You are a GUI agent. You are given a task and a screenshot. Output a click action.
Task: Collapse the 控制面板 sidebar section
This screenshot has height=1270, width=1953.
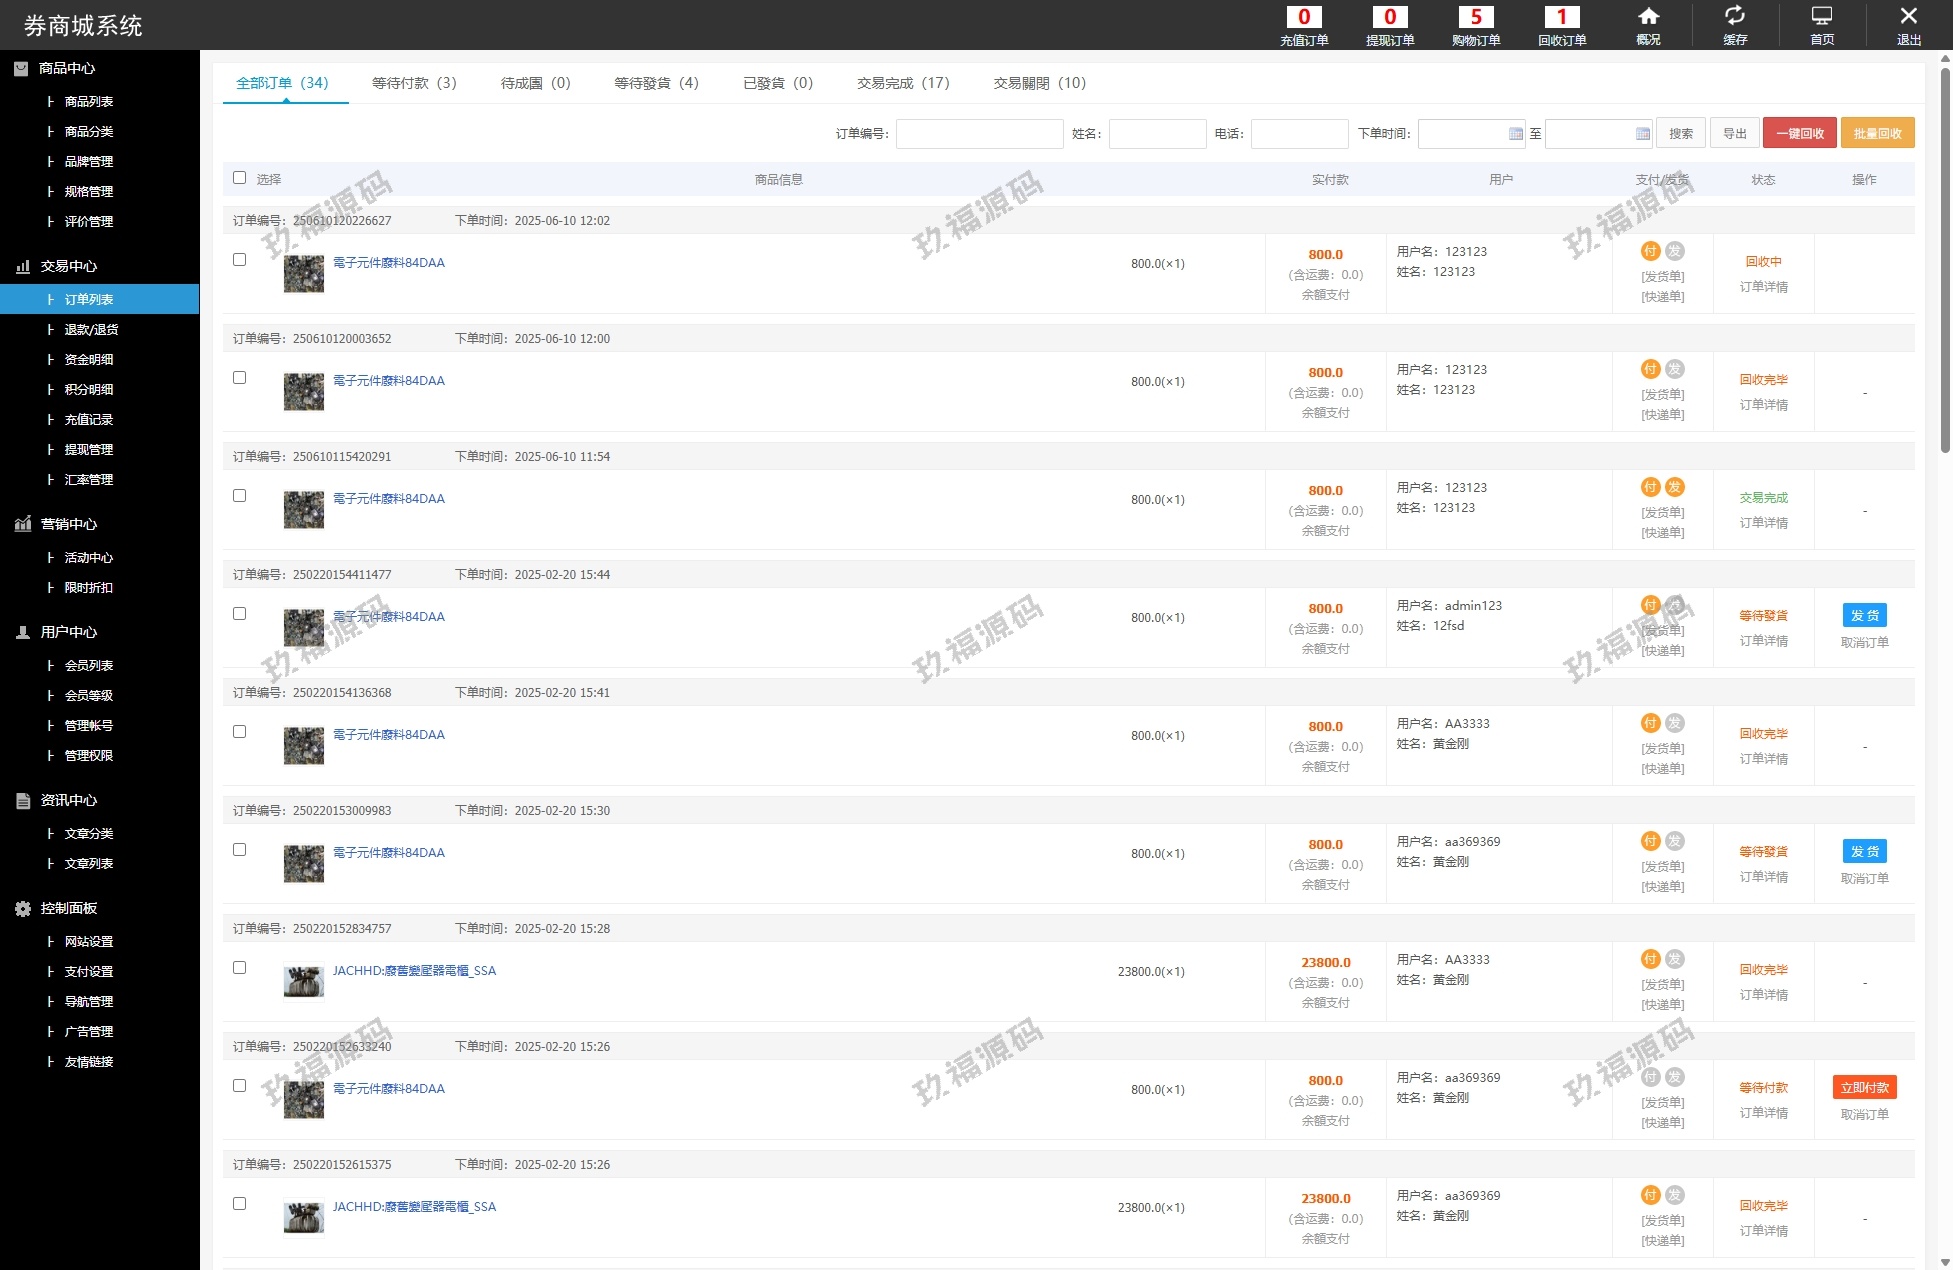tap(68, 908)
